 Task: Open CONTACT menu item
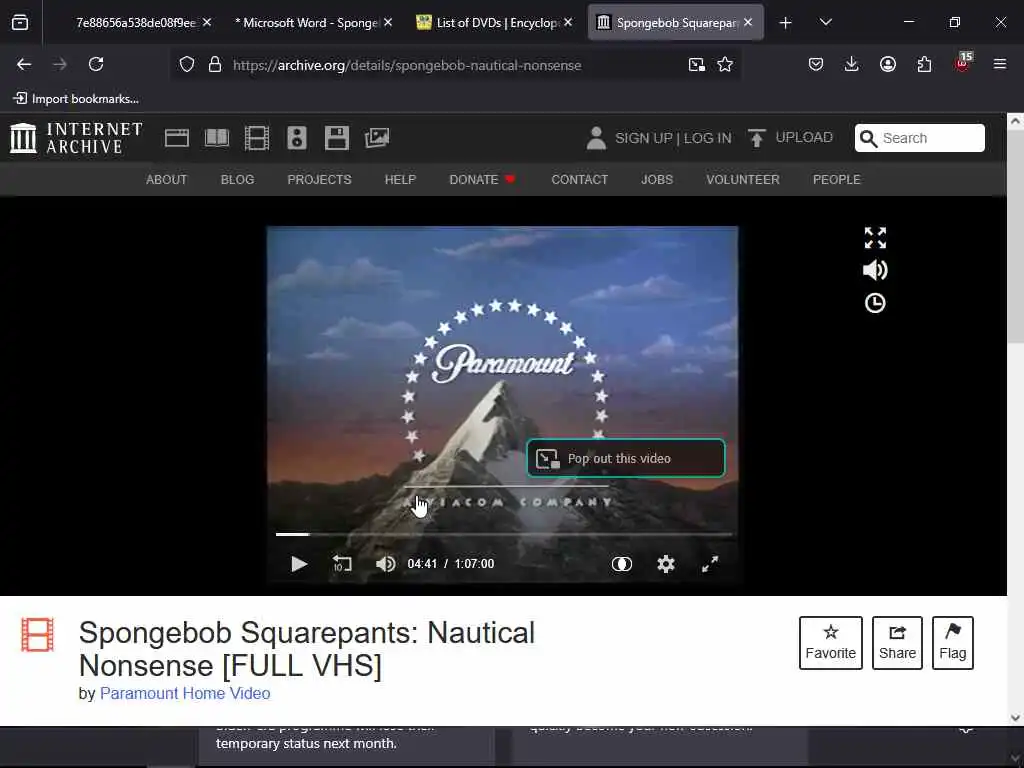(x=579, y=180)
